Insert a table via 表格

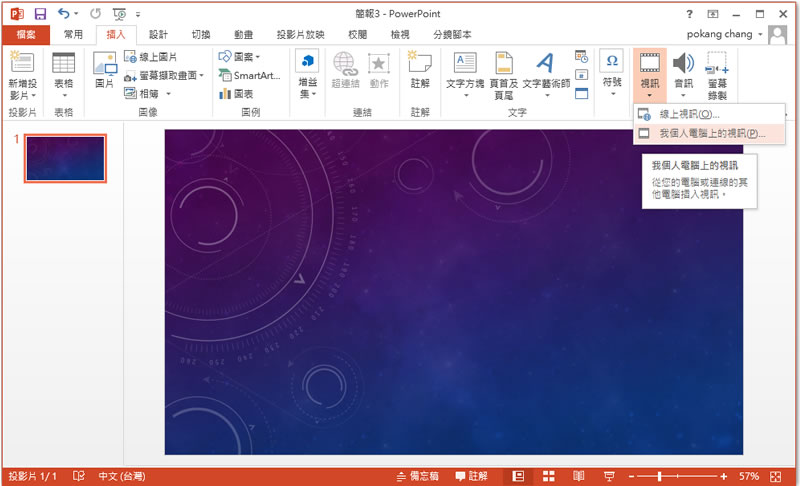[64, 76]
